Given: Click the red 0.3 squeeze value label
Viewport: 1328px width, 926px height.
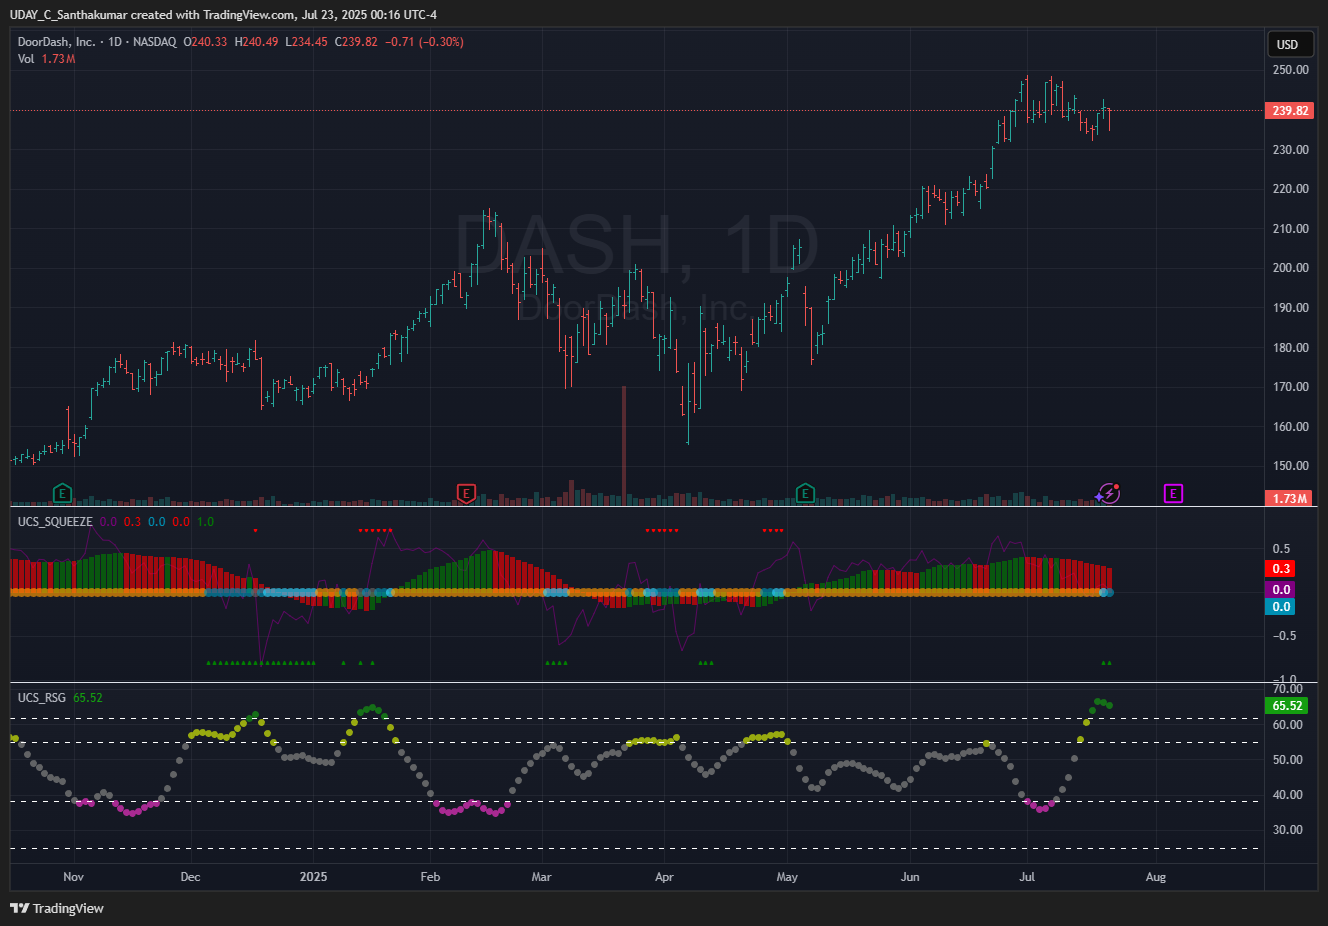Looking at the screenshot, I should 1281,568.
